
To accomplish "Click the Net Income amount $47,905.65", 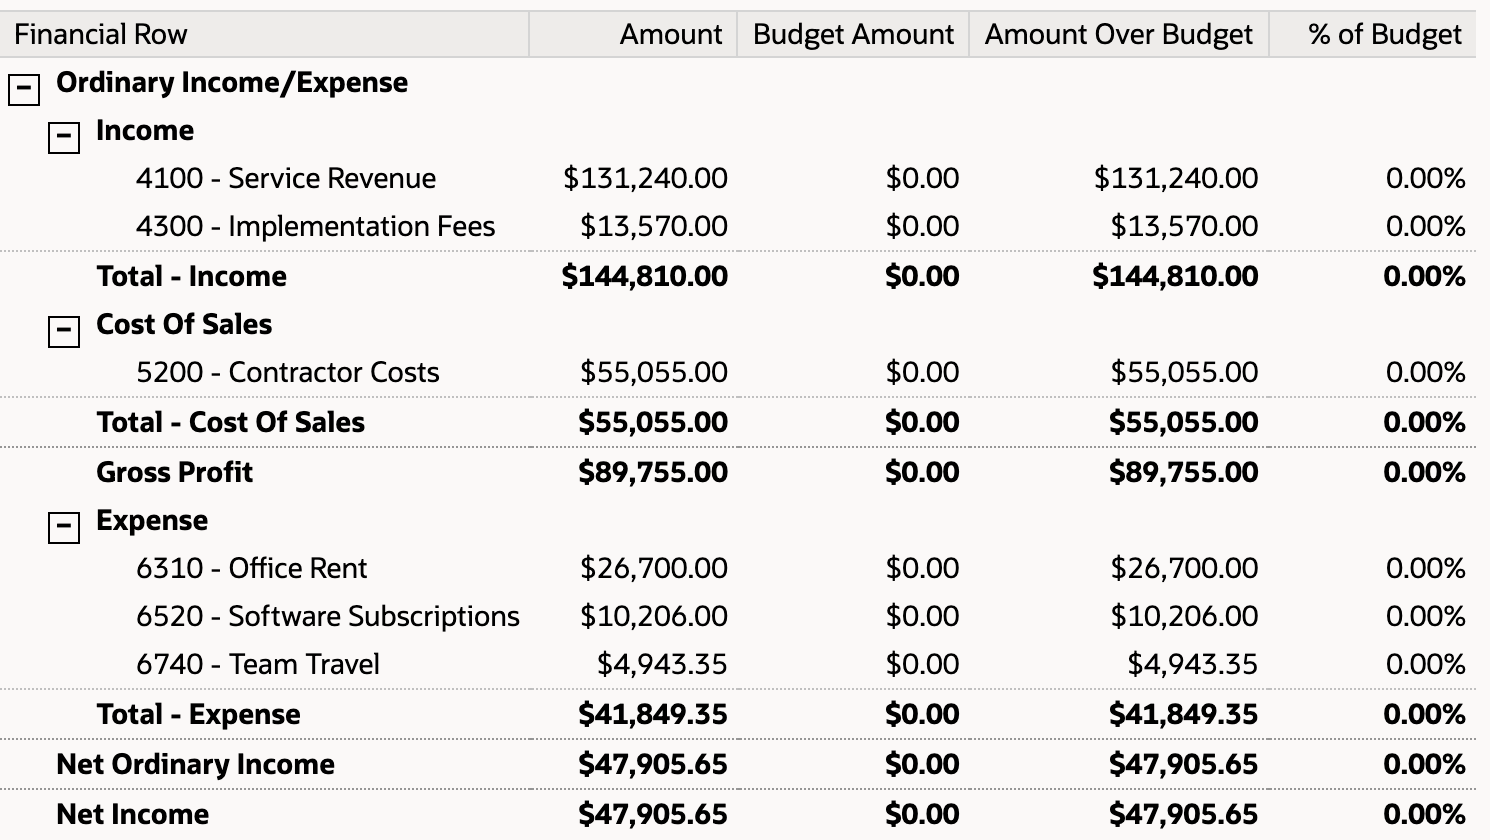I will coord(653,814).
